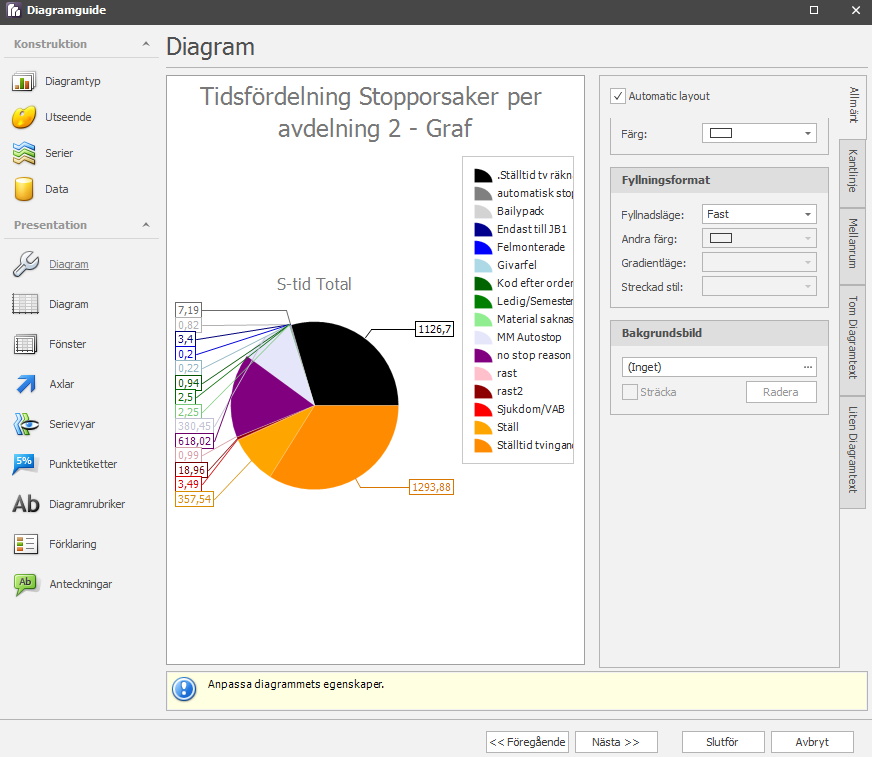Click the Diagramrubriker Ab icon
Viewport: 872px width, 757px height.
coord(26,504)
